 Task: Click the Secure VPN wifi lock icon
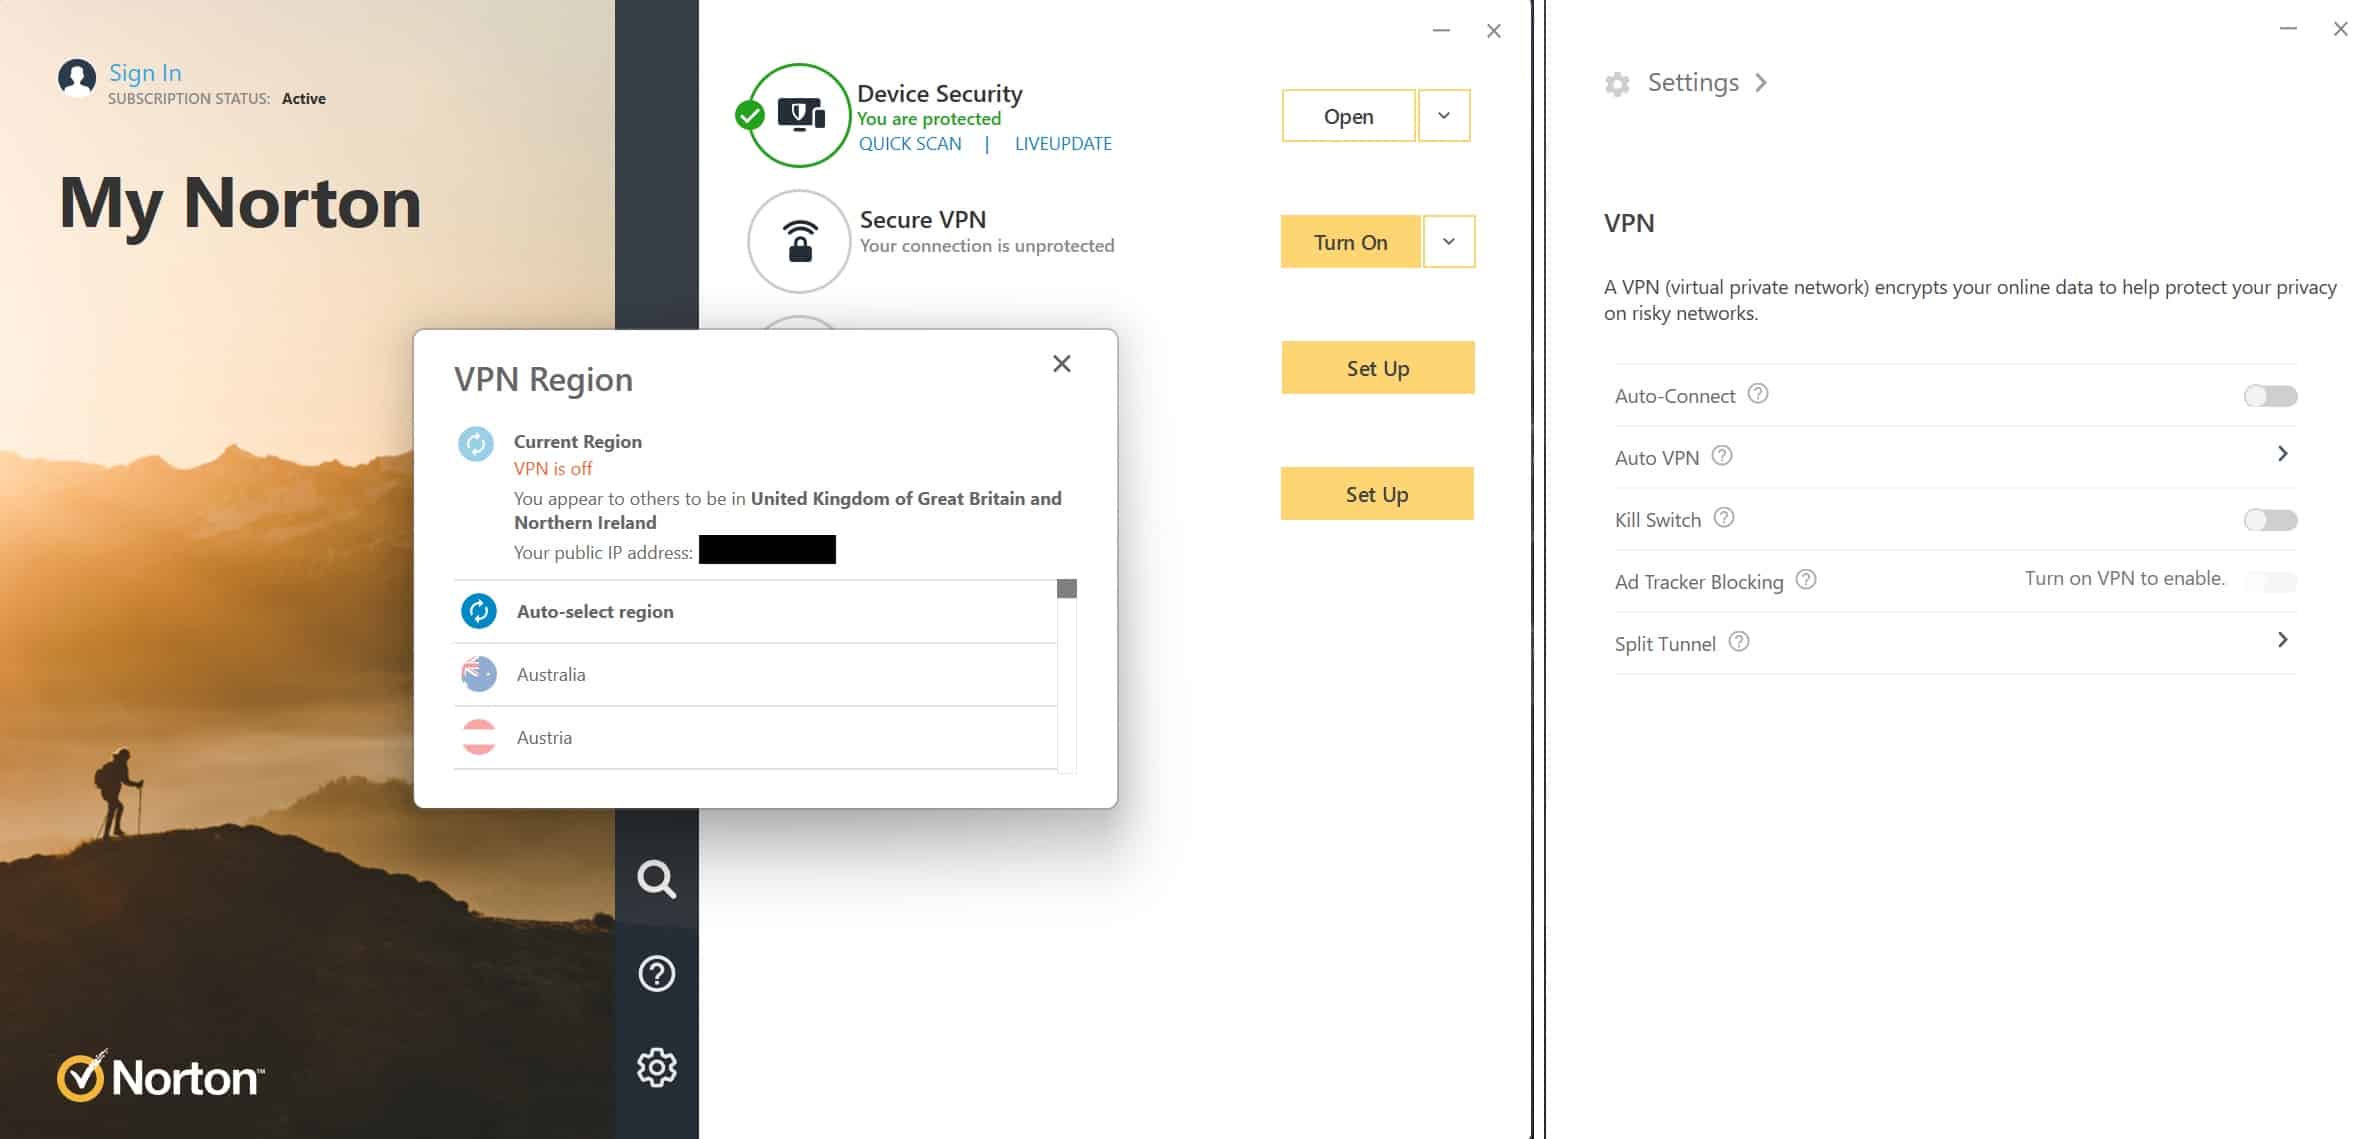pos(799,241)
